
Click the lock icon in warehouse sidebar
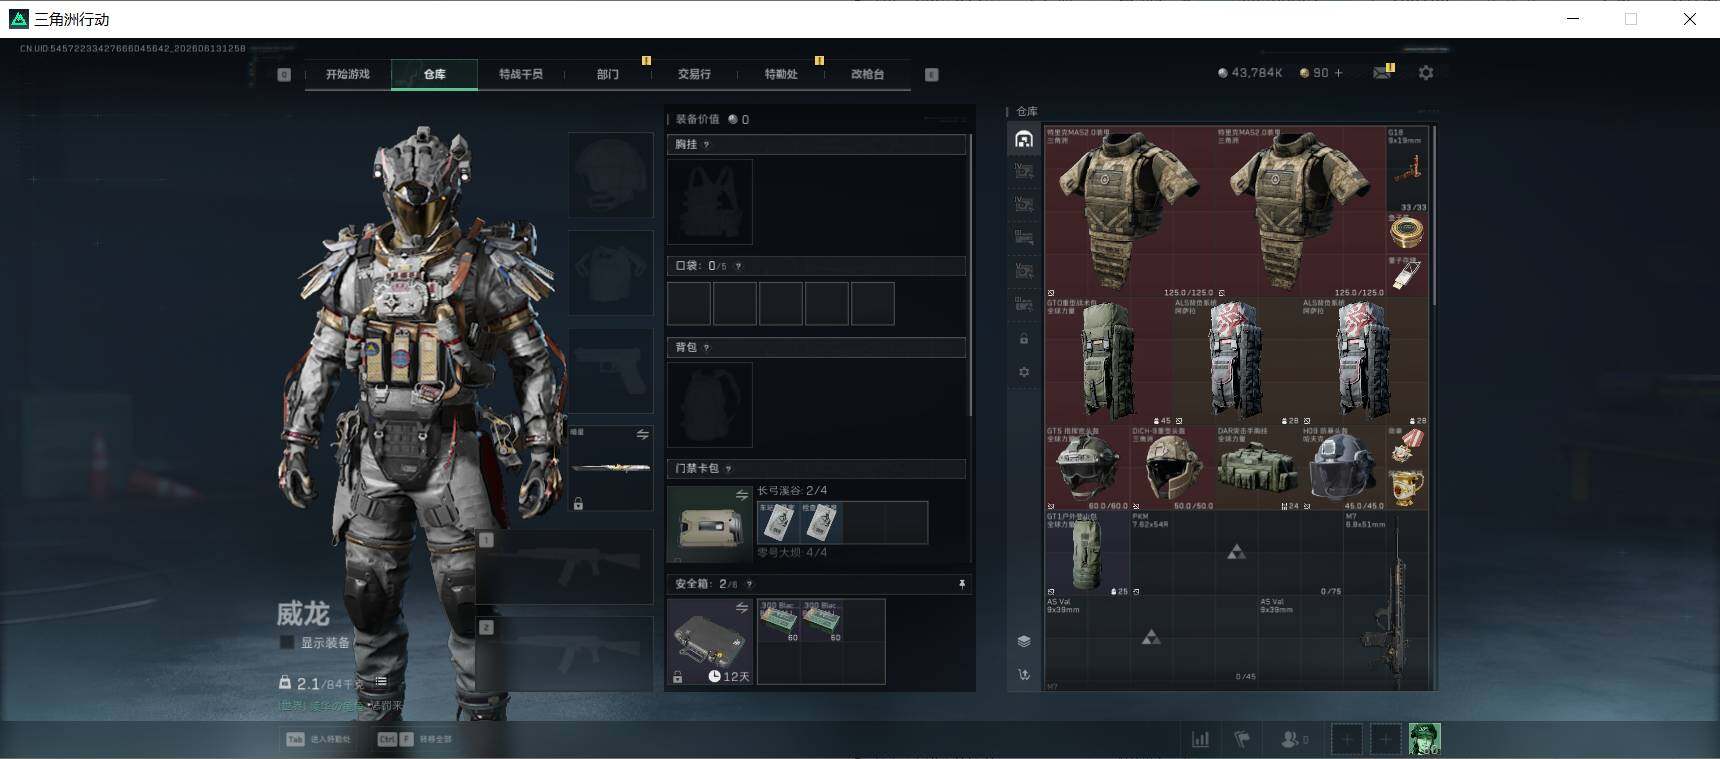[x=1023, y=339]
